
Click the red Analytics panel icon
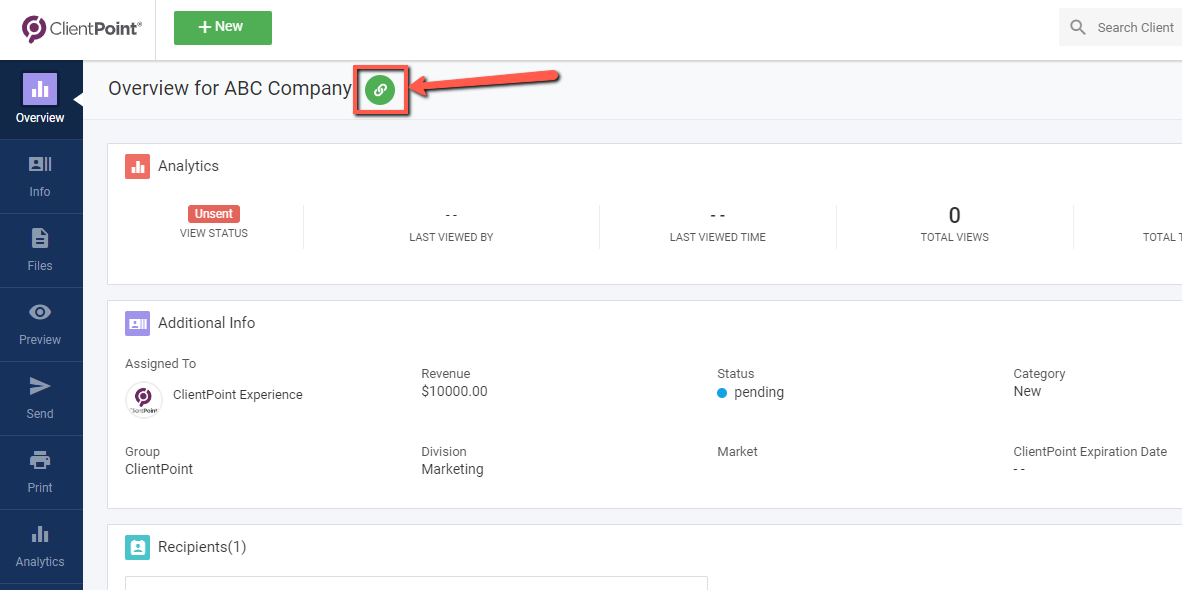[x=137, y=167]
